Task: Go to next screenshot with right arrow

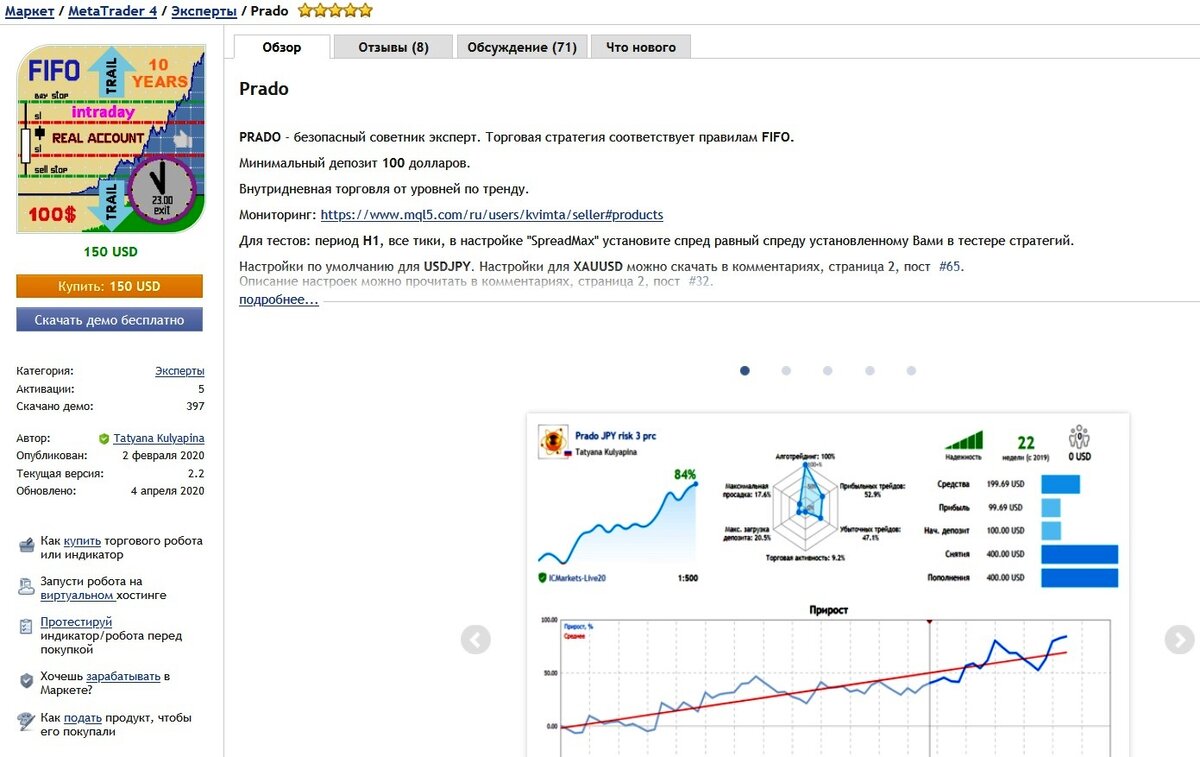Action: 1180,640
